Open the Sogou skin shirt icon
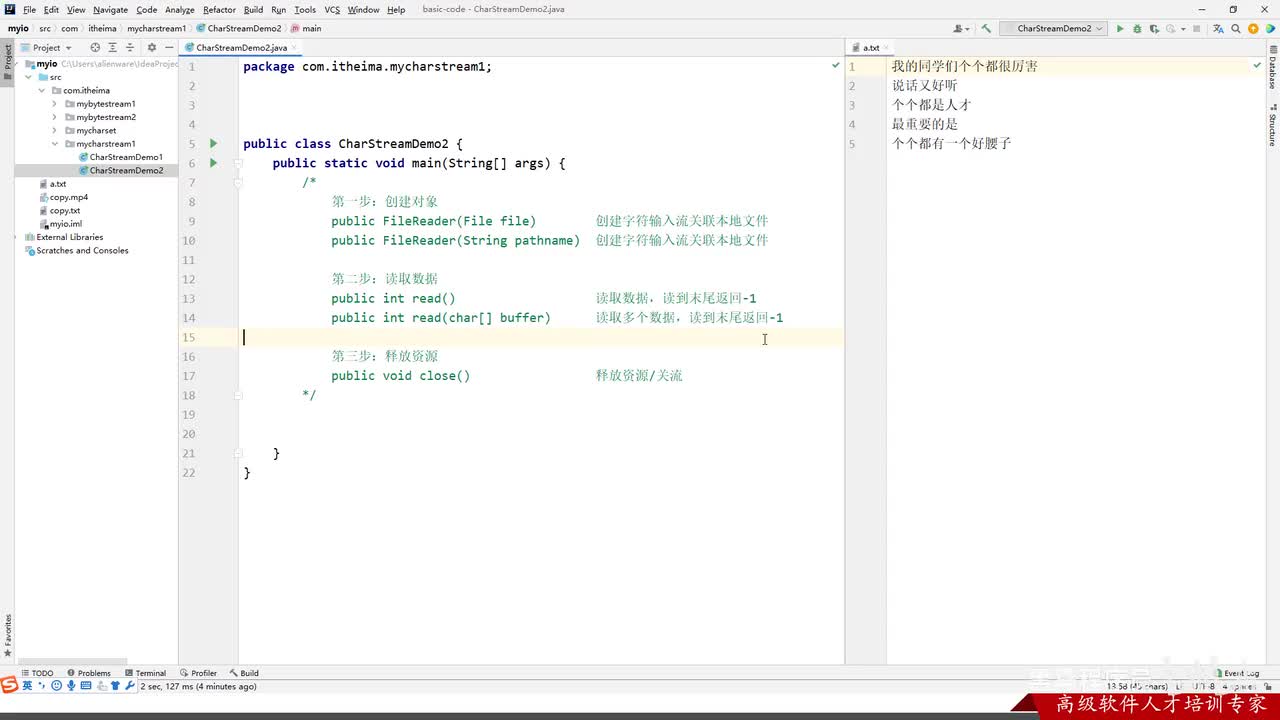 click(115, 686)
